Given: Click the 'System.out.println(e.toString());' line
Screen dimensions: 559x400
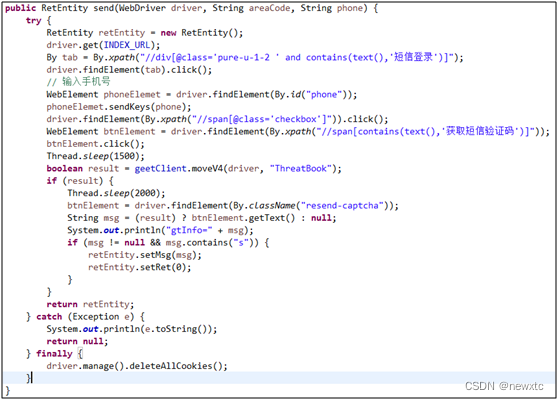Looking at the screenshot, I should [x=132, y=329].
